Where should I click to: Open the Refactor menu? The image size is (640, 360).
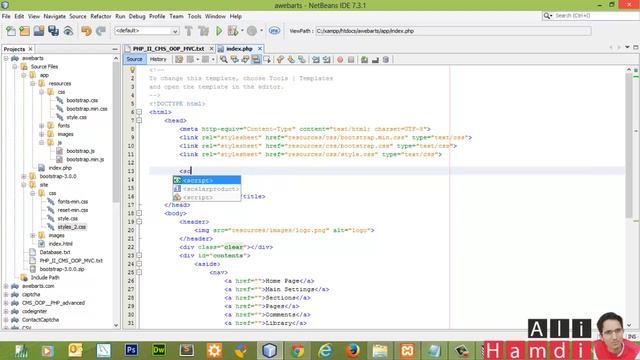[x=101, y=16]
